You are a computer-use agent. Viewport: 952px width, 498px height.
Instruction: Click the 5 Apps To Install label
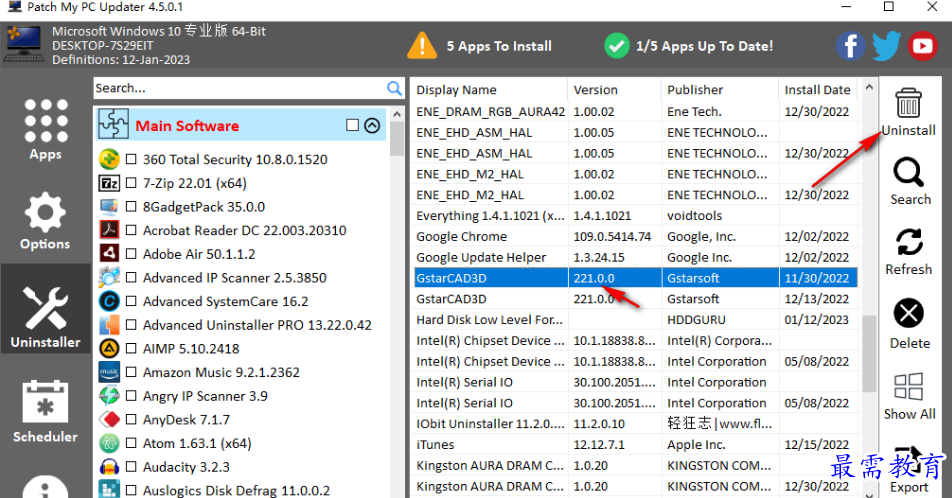[499, 46]
